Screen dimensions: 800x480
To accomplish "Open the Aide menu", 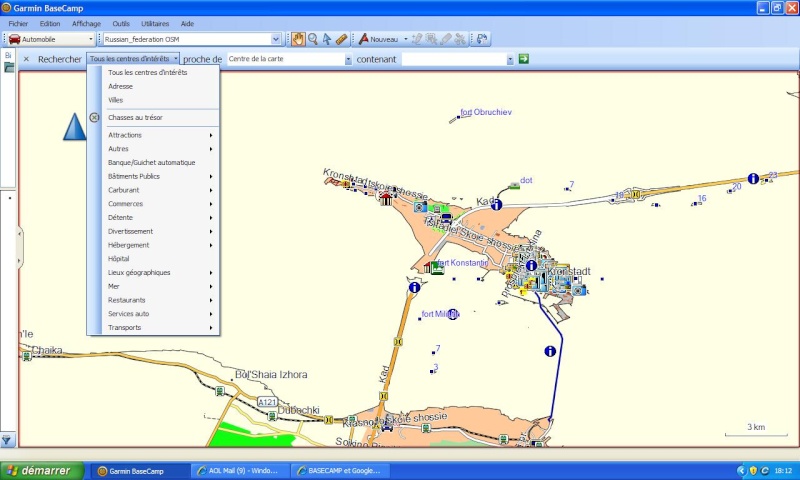I will tap(187, 23).
